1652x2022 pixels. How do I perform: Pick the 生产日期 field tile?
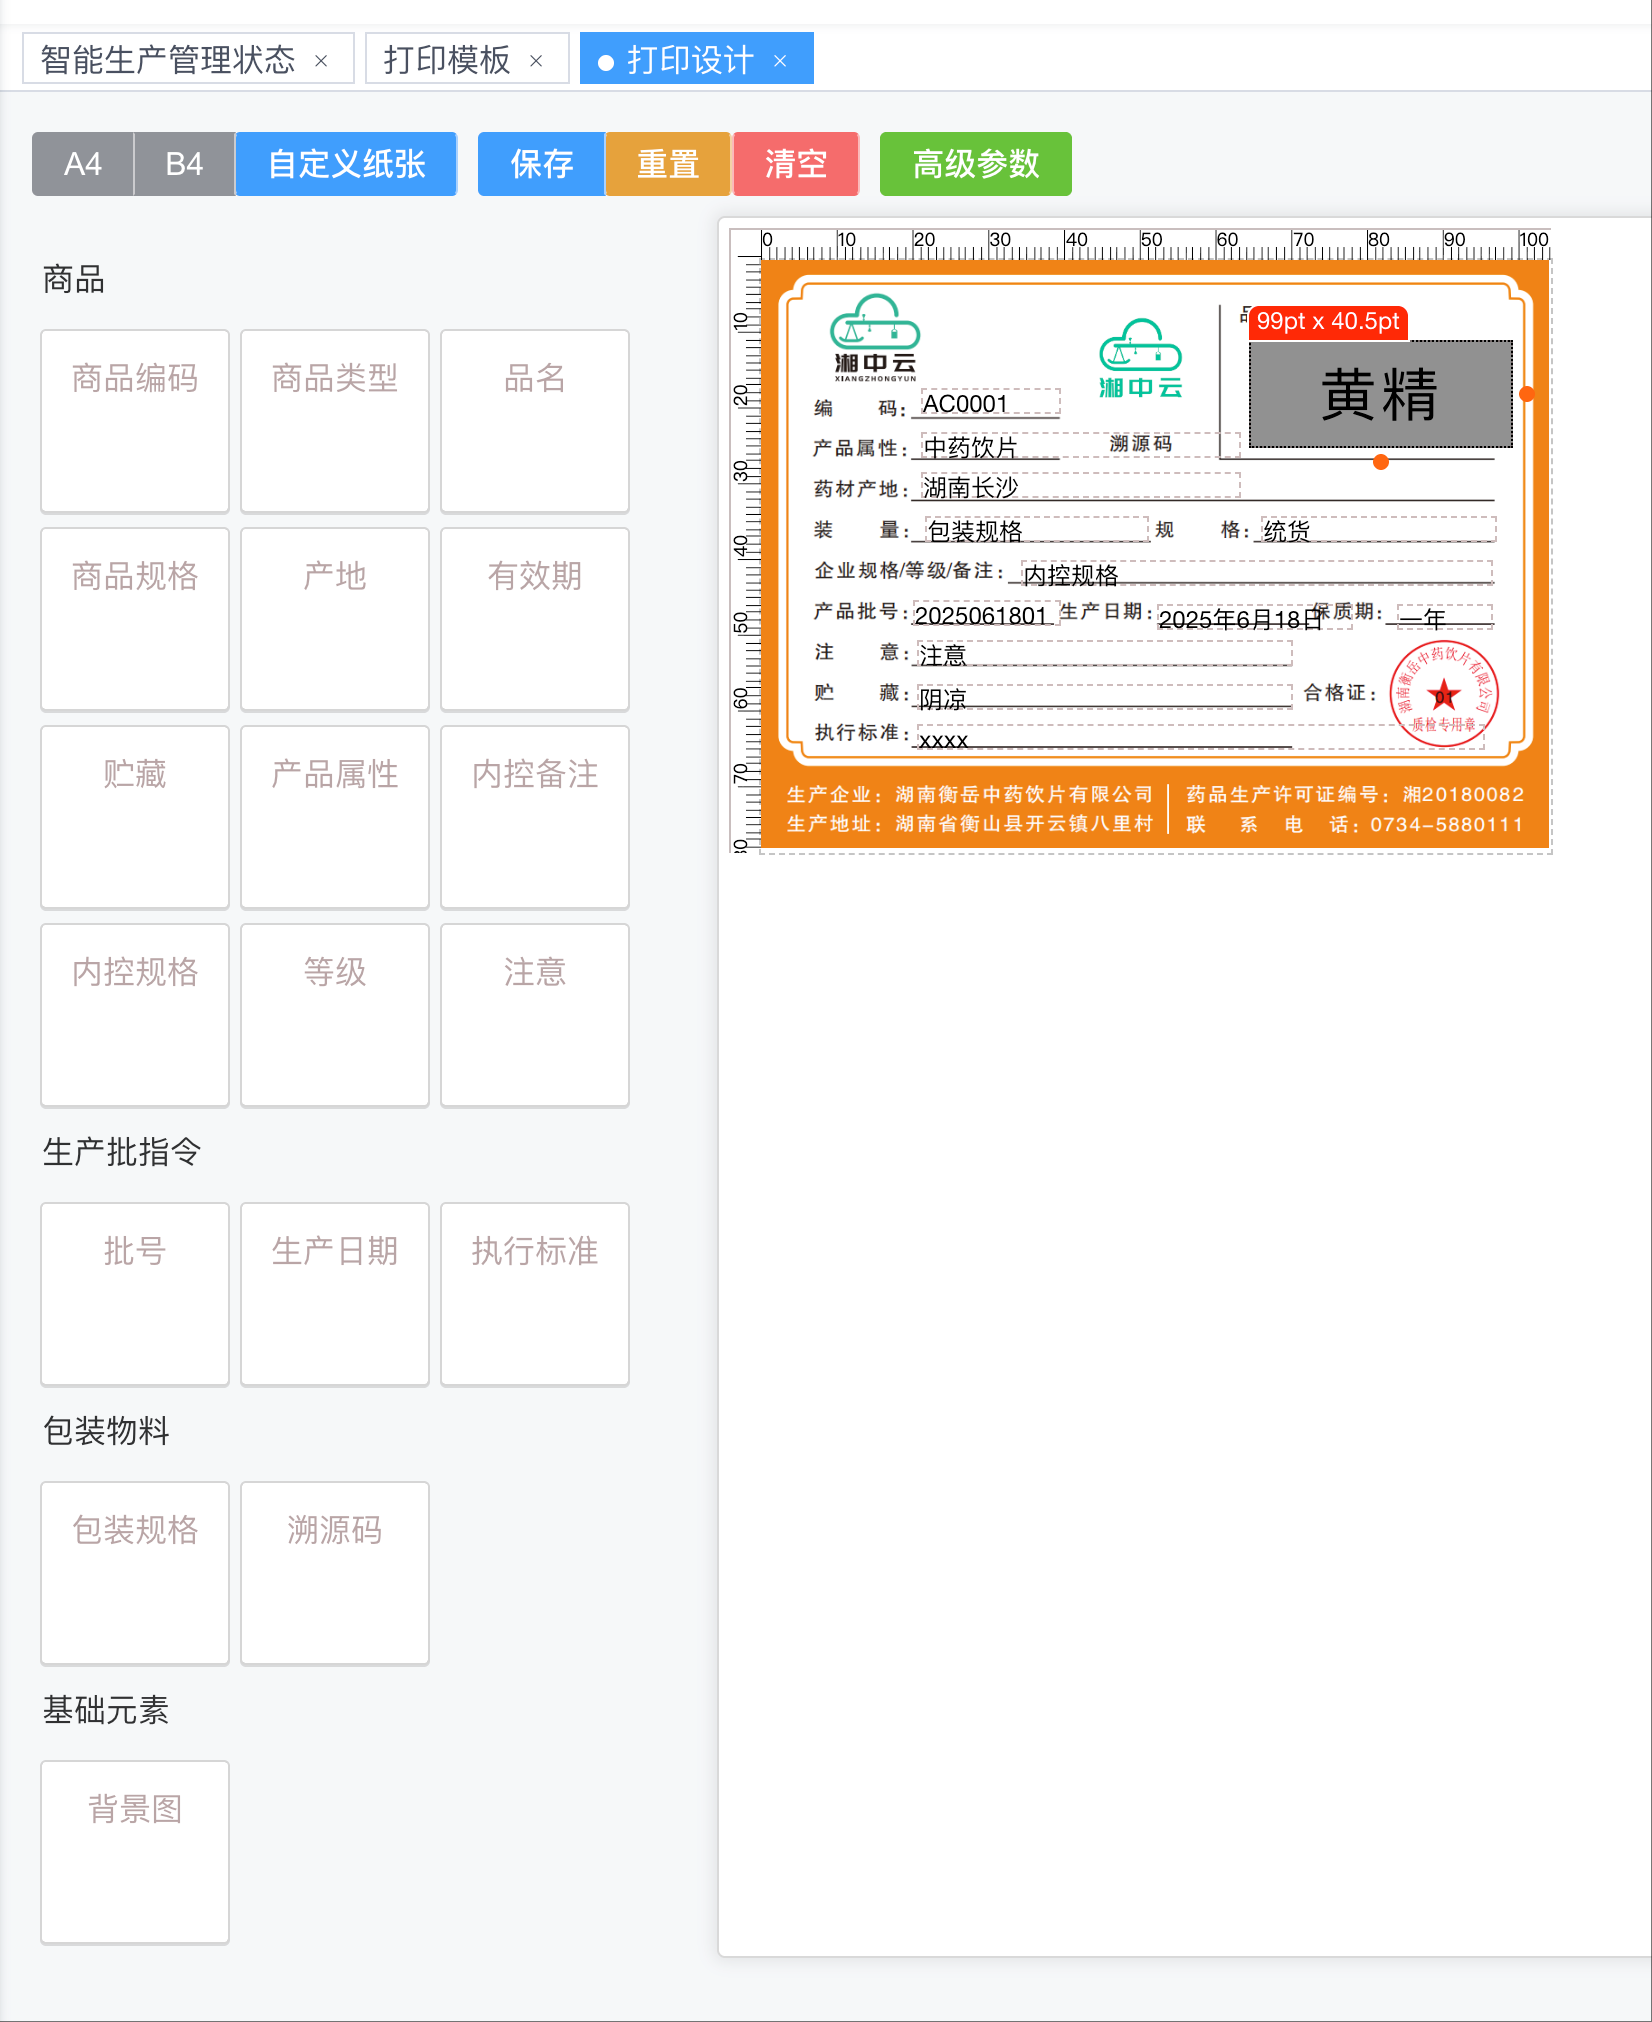coord(335,1294)
